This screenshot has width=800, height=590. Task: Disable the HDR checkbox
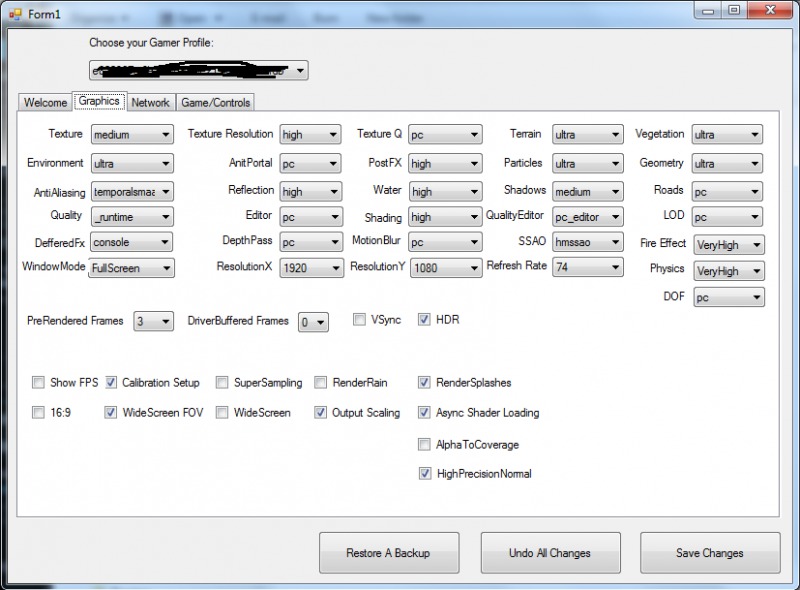[424, 319]
